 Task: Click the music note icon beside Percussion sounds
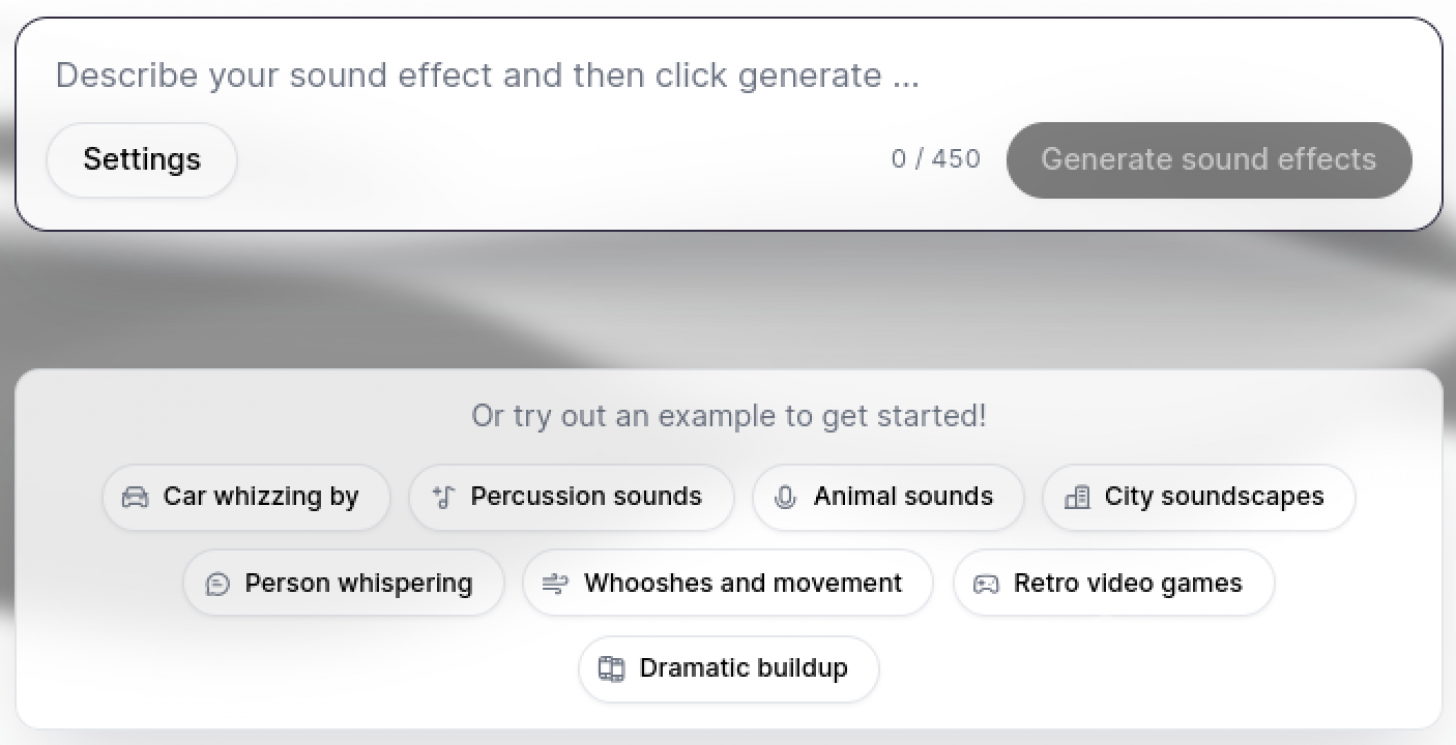[x=443, y=497]
